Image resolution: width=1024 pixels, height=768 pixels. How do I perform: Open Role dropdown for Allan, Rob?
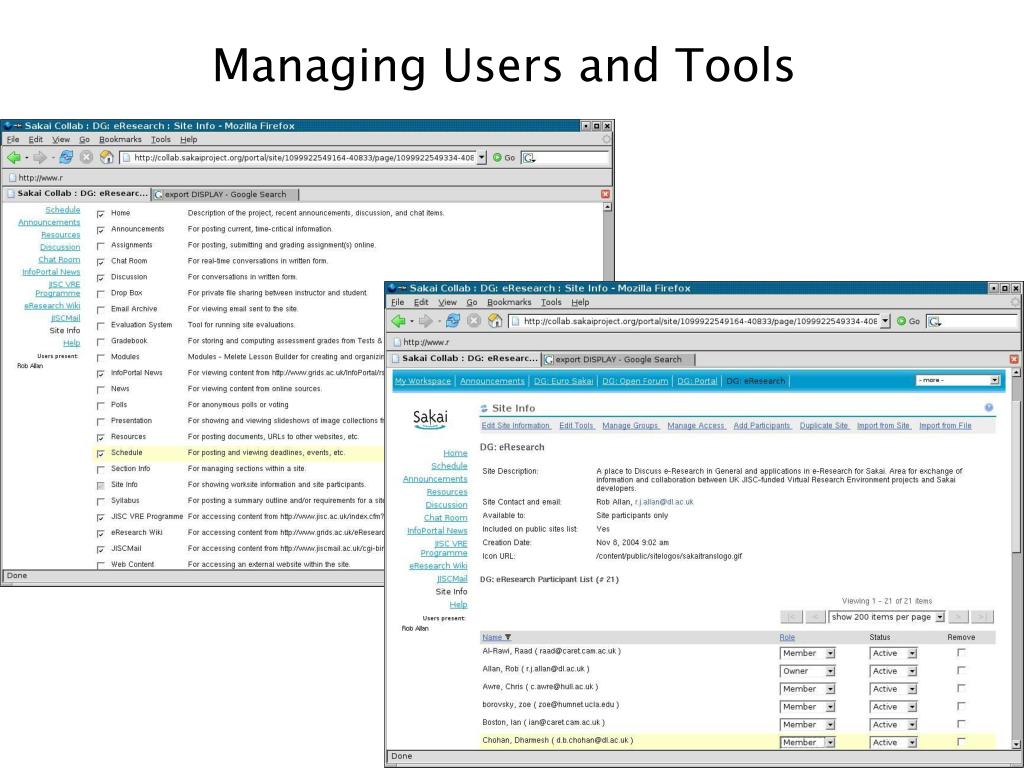point(807,671)
